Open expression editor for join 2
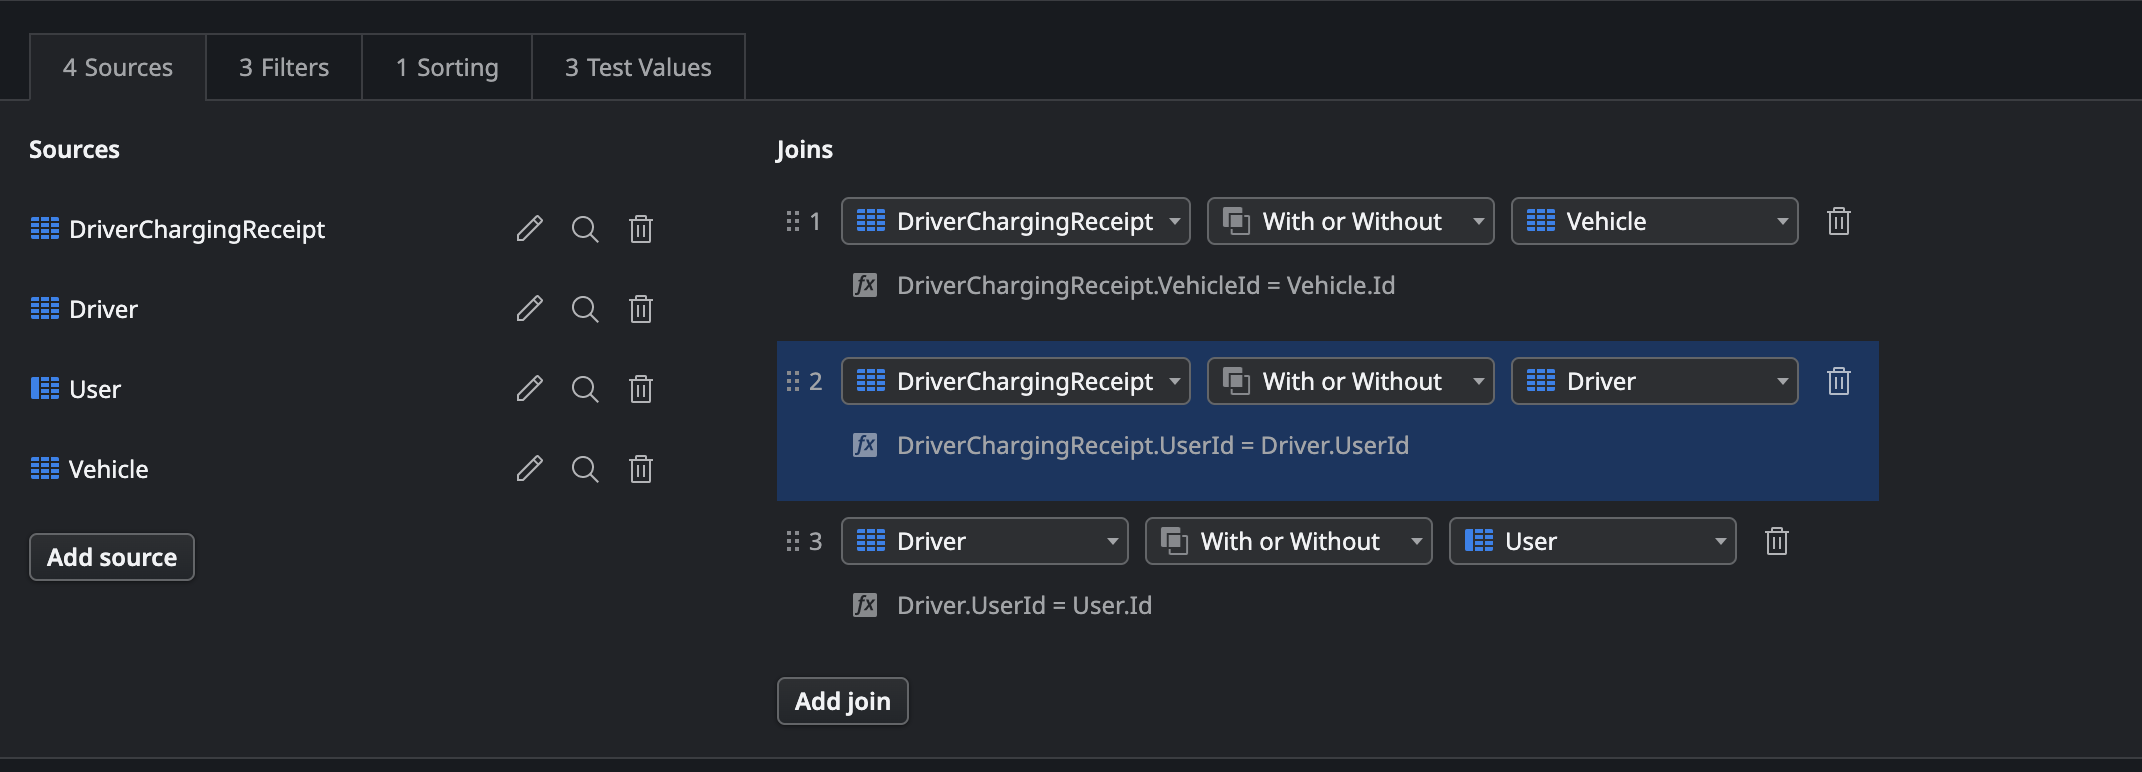This screenshot has height=772, width=2142. [x=865, y=445]
